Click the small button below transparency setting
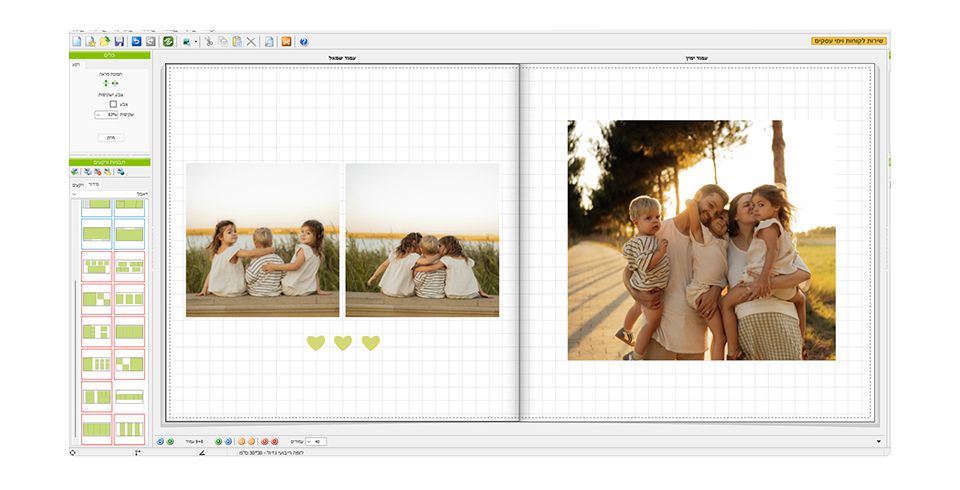 [x=111, y=138]
